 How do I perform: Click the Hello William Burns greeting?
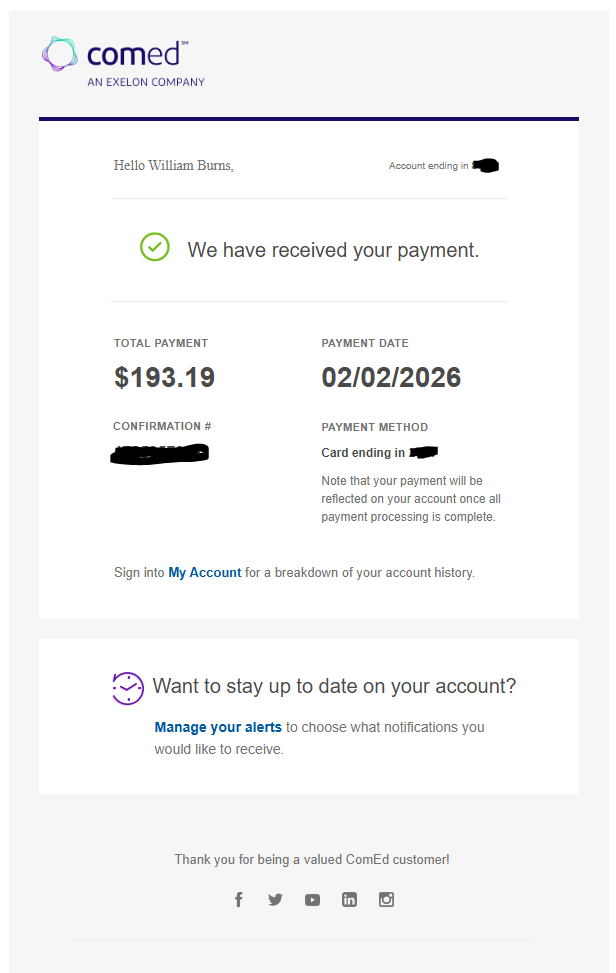[x=174, y=165]
